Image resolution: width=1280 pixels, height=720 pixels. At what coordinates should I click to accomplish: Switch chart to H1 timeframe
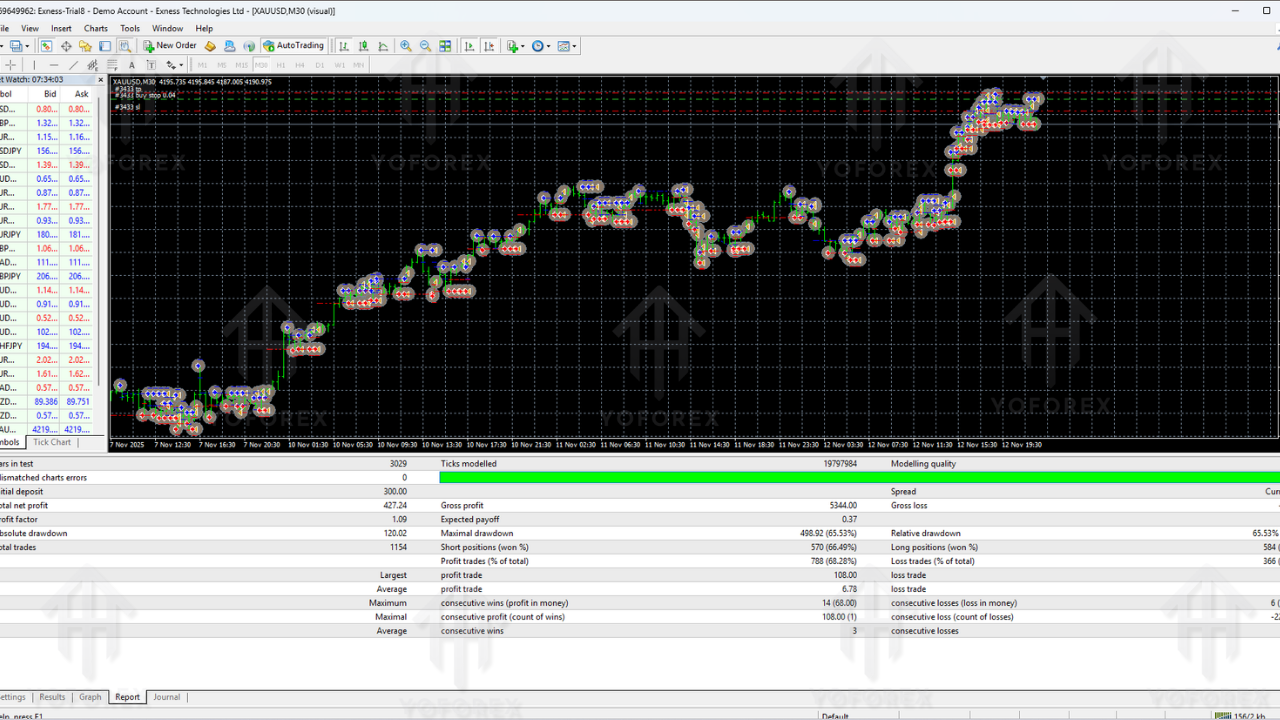[x=281, y=64]
